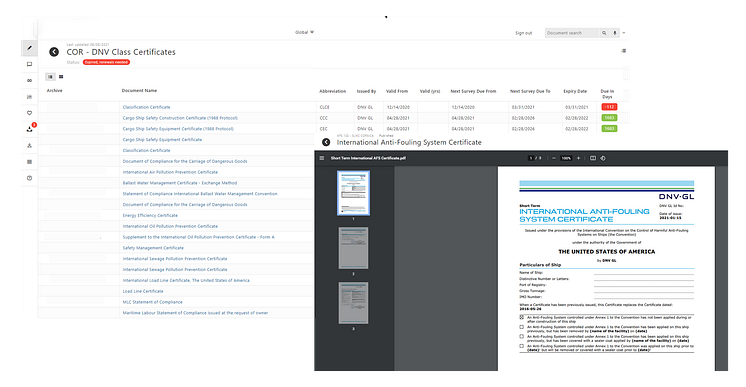Open the infinity link icon in sidebar
This screenshot has width=746, height=387.
point(29,80)
